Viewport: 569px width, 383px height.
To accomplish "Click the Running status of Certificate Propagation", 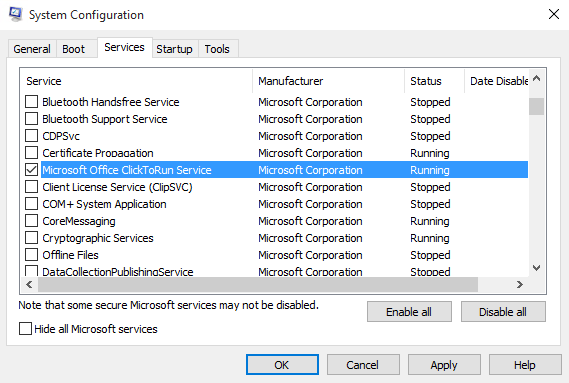I will coord(430,153).
